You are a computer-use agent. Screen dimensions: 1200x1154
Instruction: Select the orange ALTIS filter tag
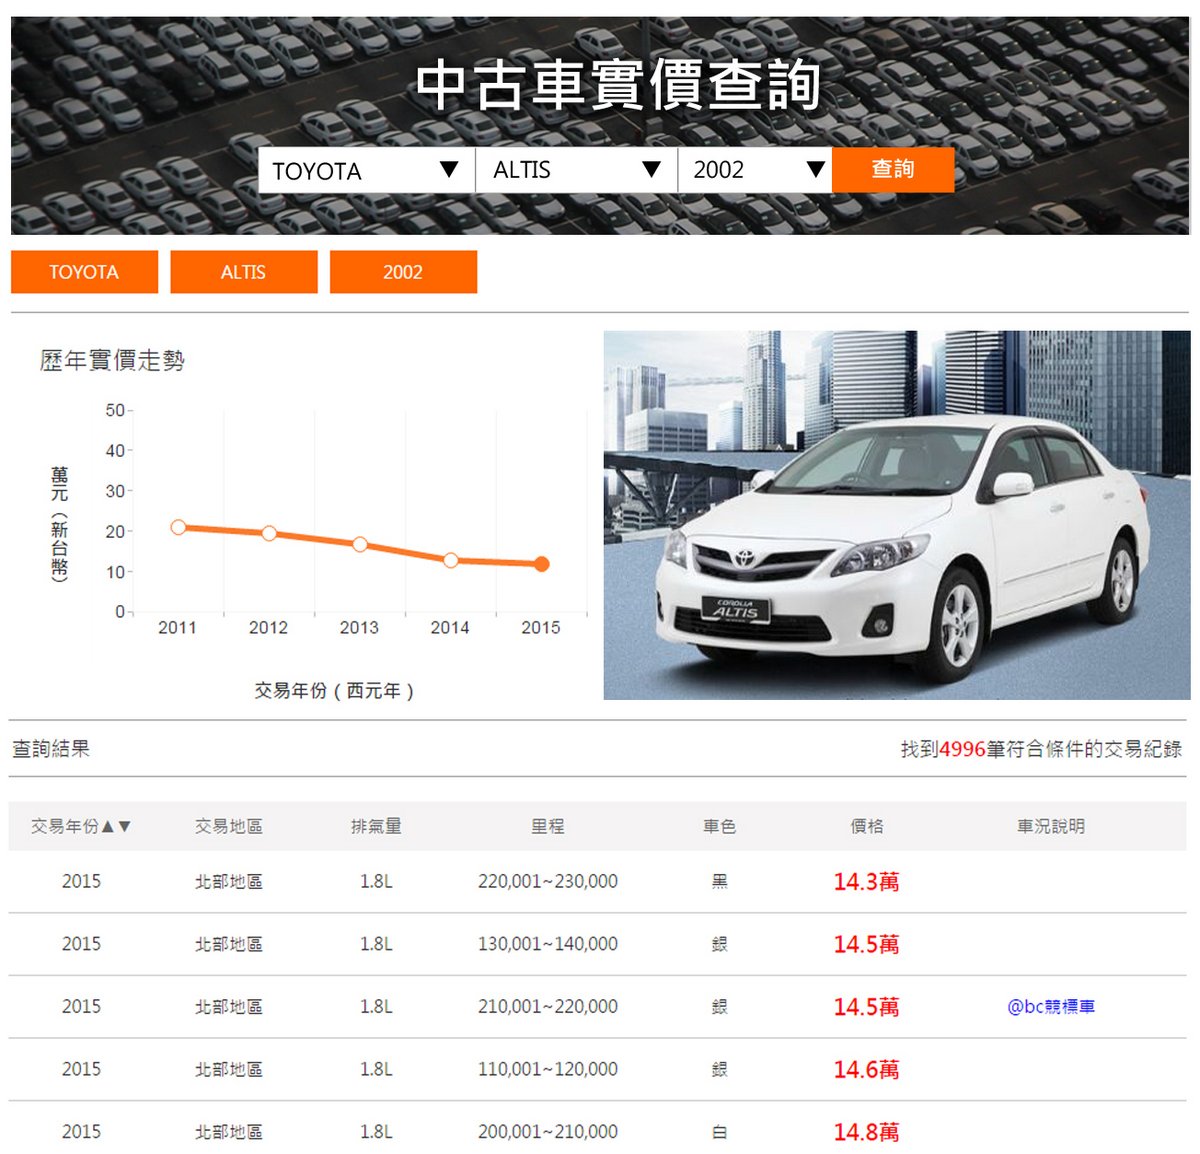[243, 272]
